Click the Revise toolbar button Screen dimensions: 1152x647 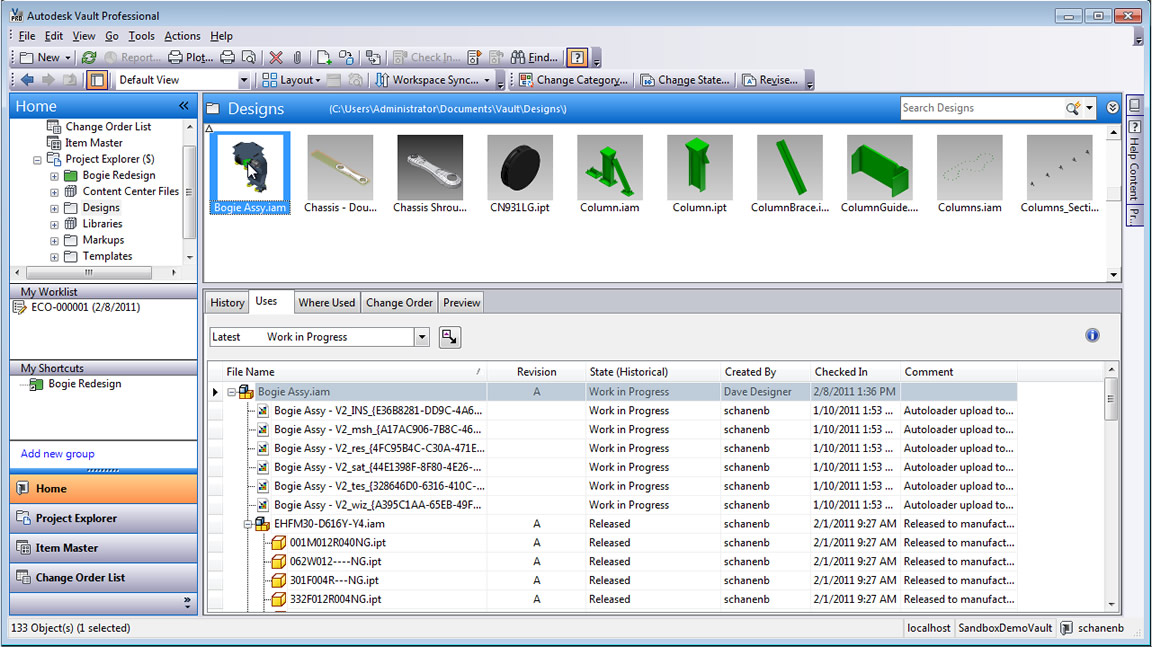coord(770,80)
